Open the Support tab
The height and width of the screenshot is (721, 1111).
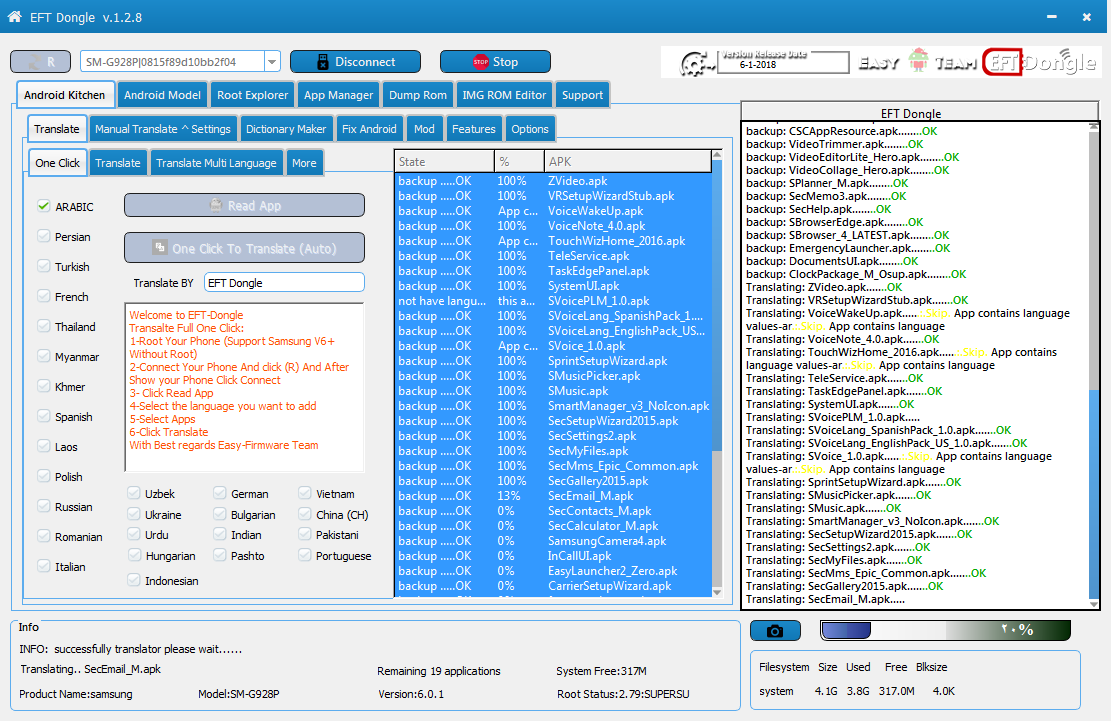(x=582, y=95)
